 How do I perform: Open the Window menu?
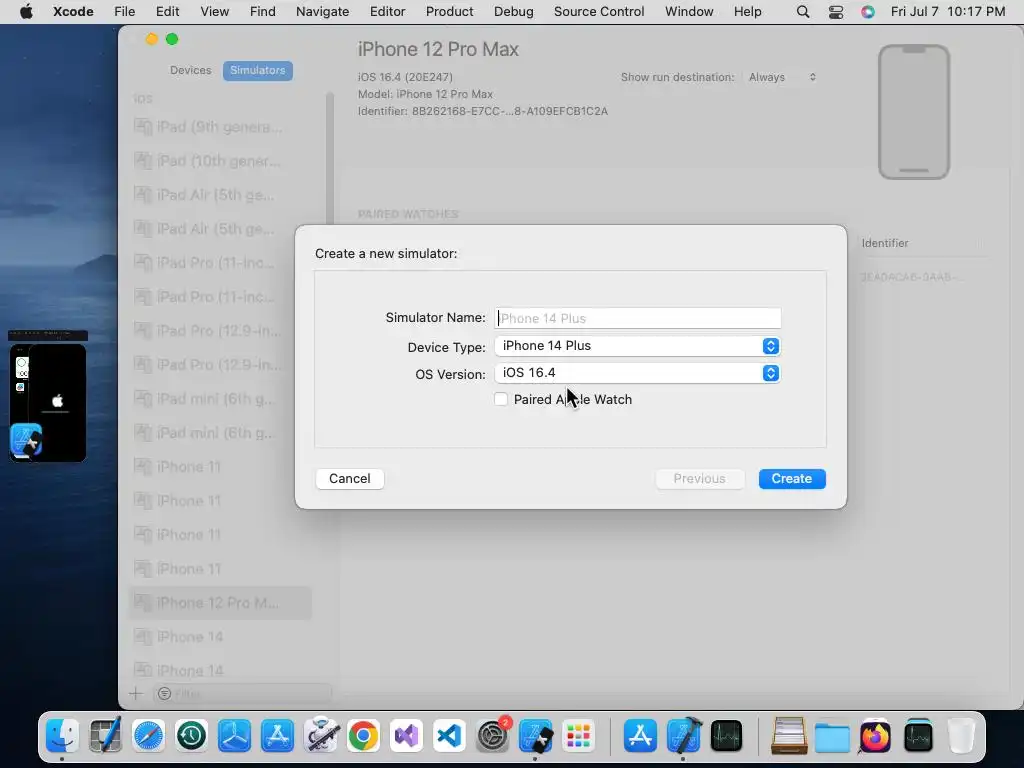coord(689,12)
